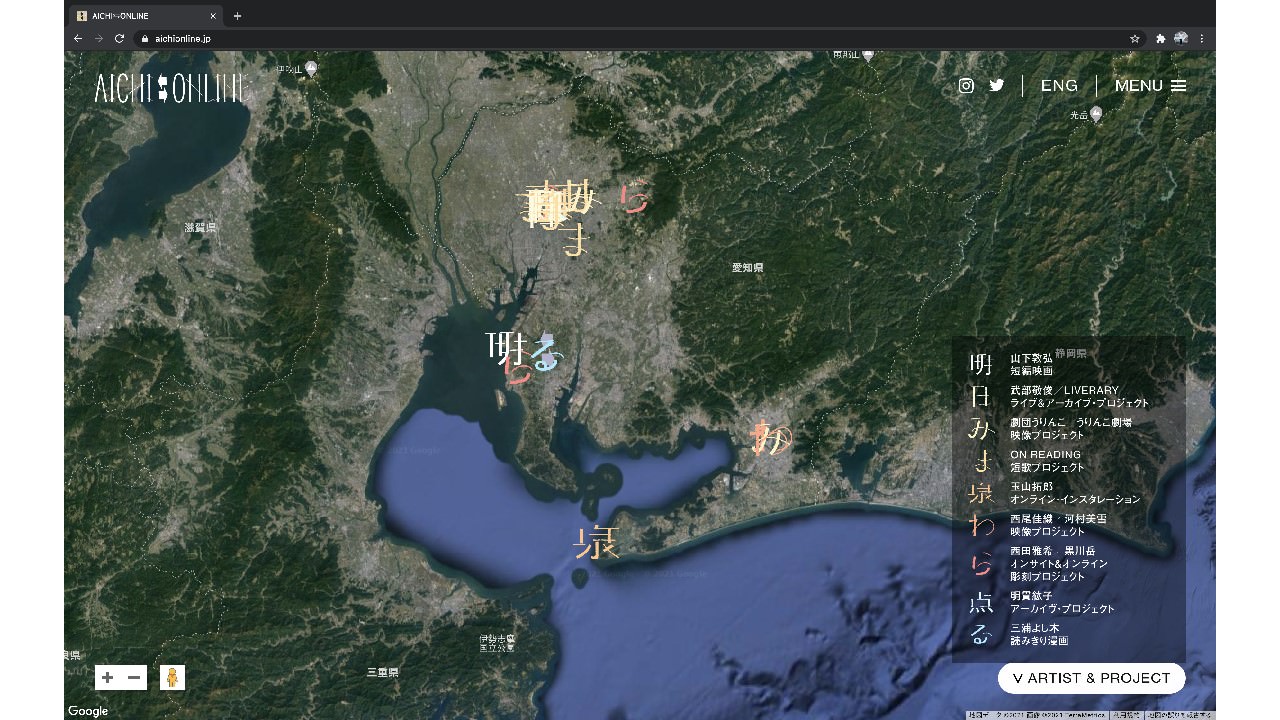Viewport: 1280px width, 720px height.
Task: Click the map zoom in plus button
Action: pyautogui.click(x=108, y=678)
